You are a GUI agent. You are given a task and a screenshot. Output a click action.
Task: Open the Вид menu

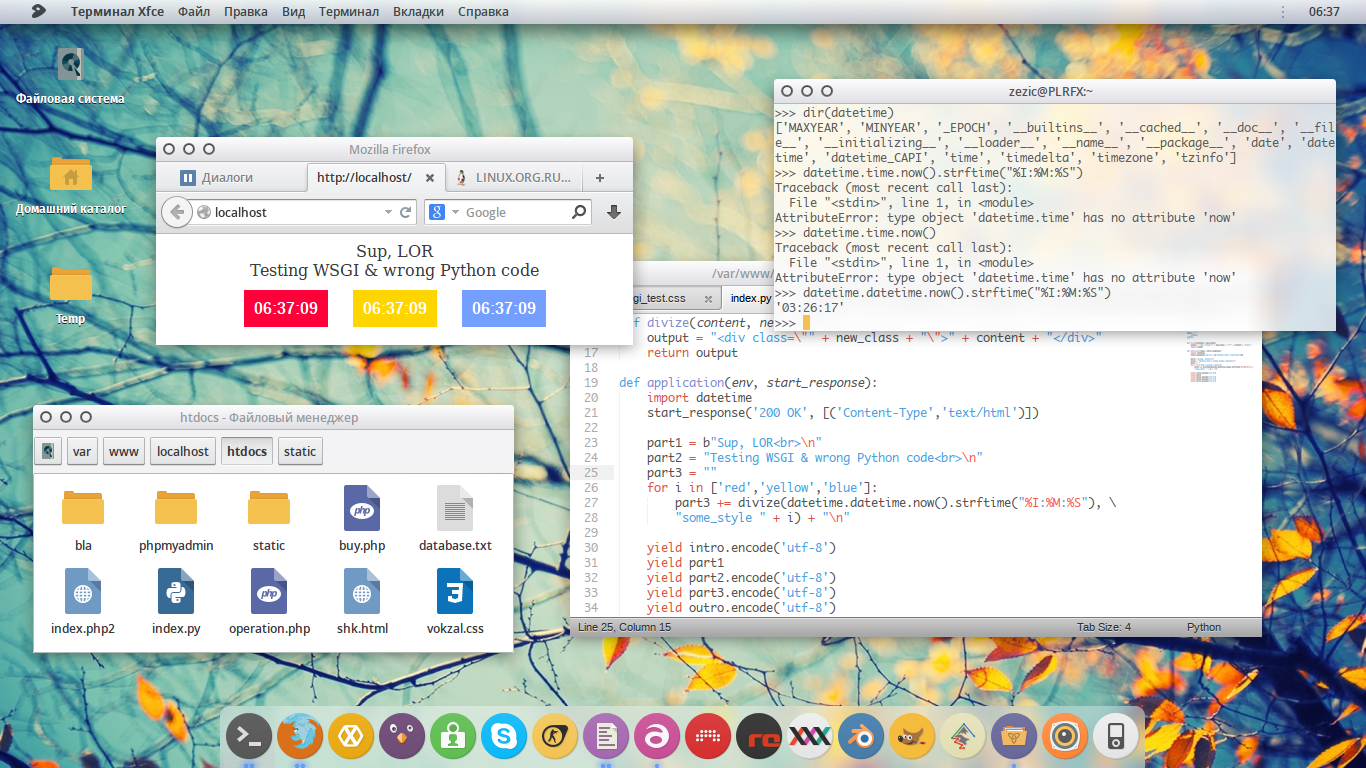294,12
